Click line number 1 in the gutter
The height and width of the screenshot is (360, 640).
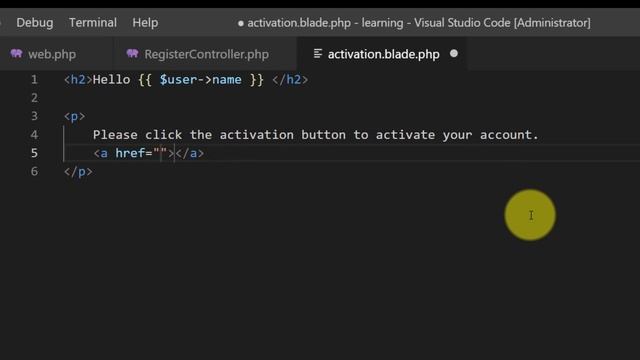click(34, 80)
